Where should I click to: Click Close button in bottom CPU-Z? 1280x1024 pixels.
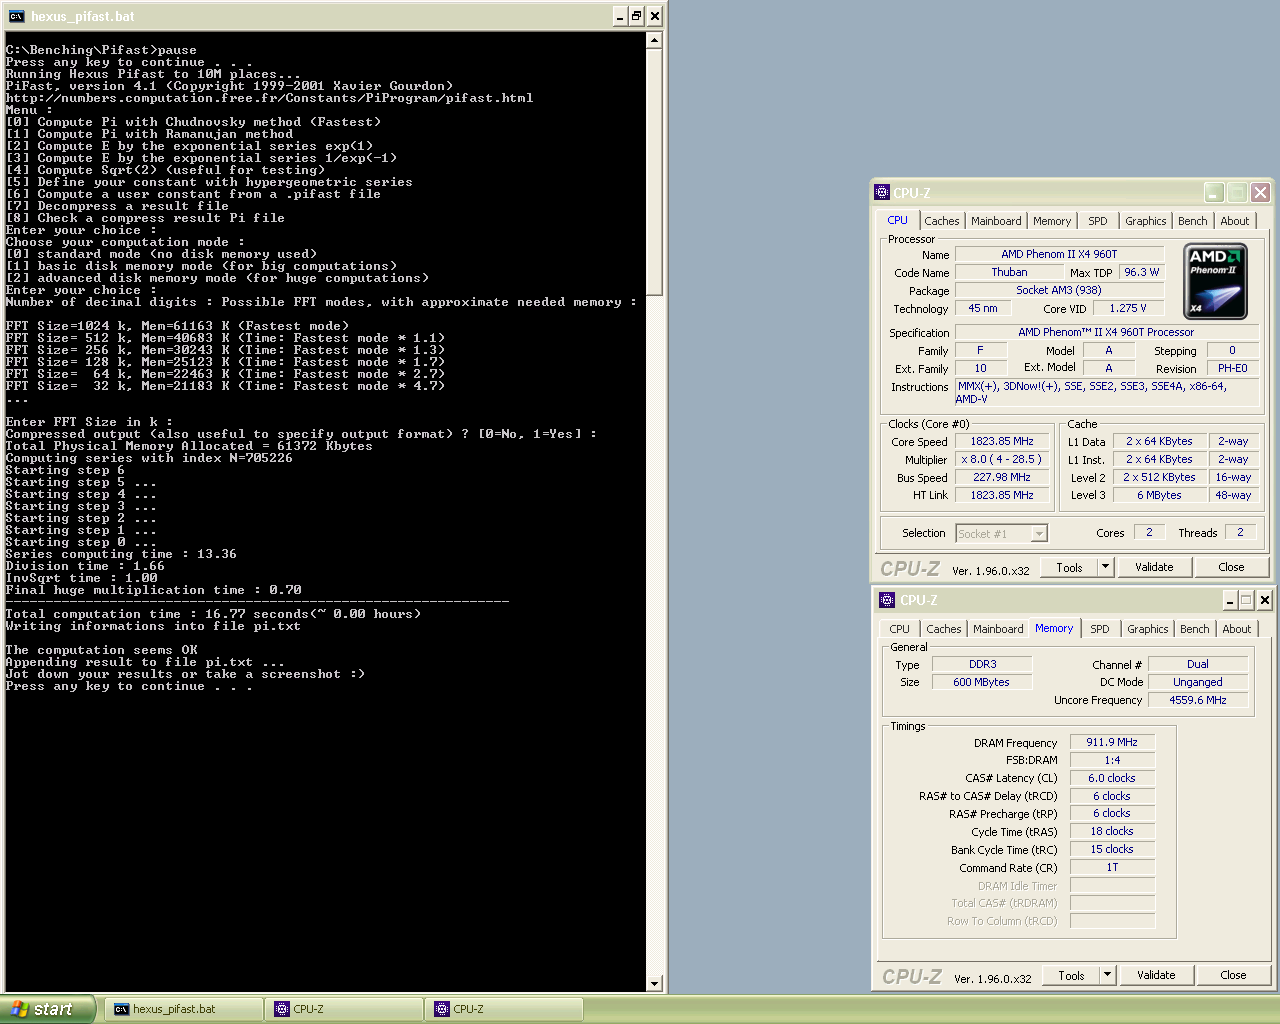[x=1233, y=975]
